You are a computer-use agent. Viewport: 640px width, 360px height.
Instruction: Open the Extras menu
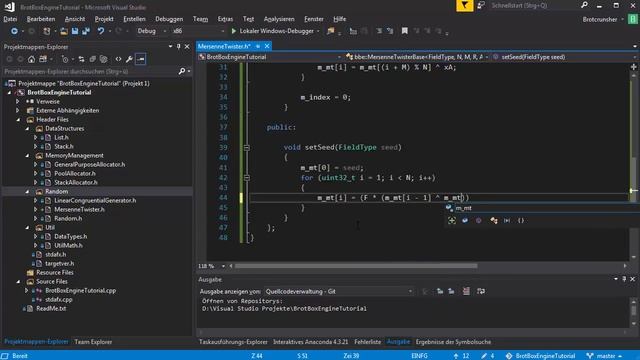click(225, 19)
